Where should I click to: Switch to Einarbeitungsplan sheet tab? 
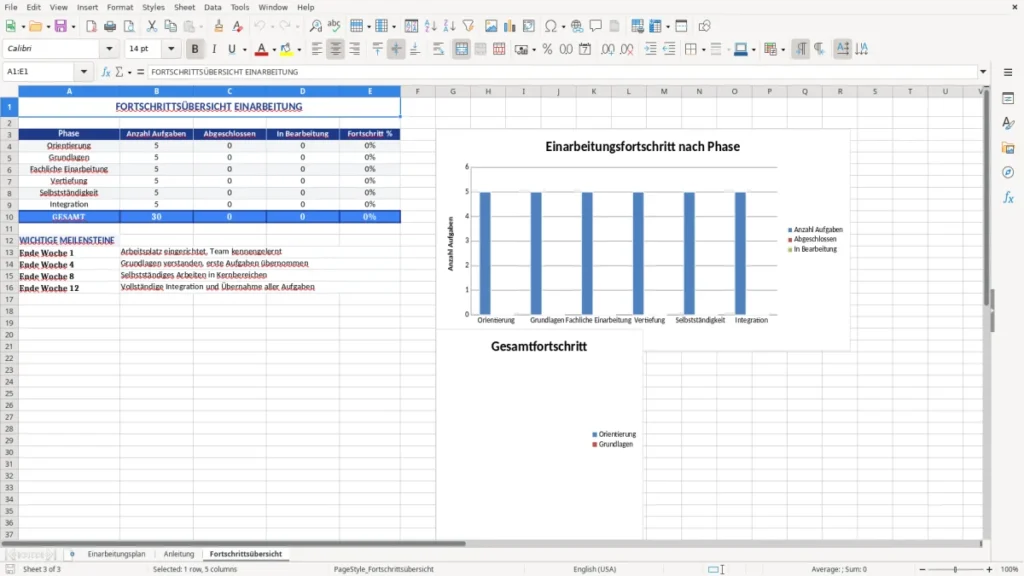pyautogui.click(x=116, y=554)
